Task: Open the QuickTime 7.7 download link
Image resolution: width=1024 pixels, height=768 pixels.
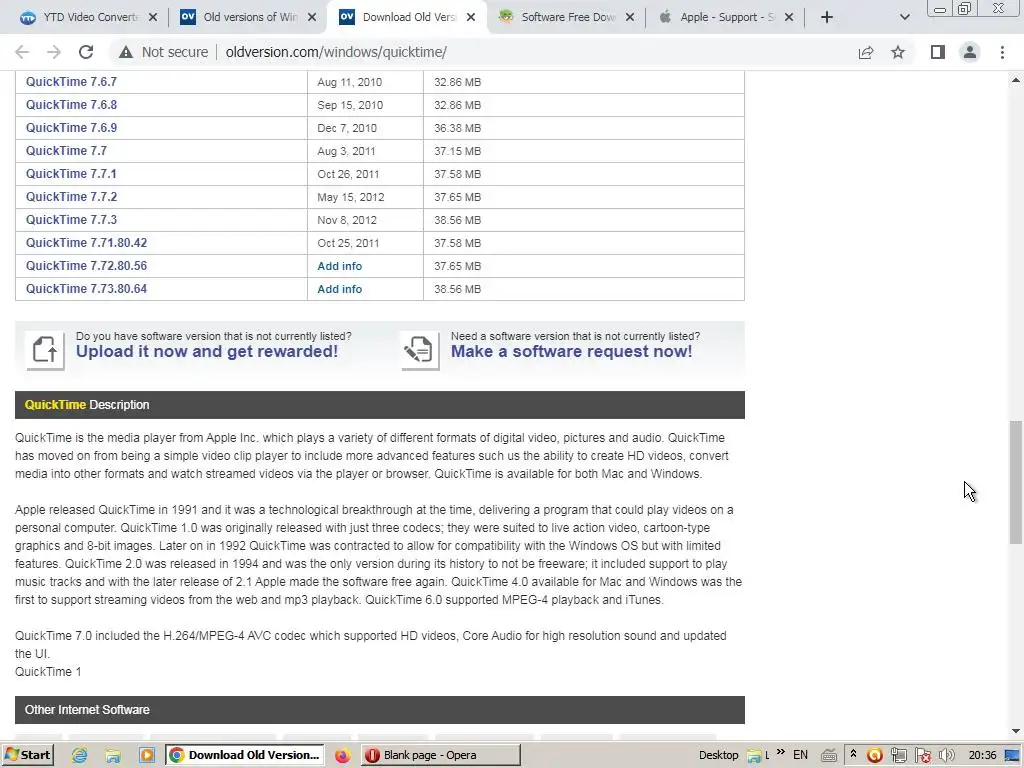Action: coord(66,151)
